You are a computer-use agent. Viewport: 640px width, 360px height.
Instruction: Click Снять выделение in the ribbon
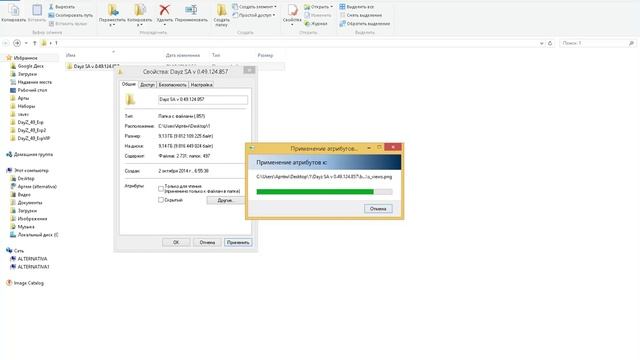click(x=361, y=15)
